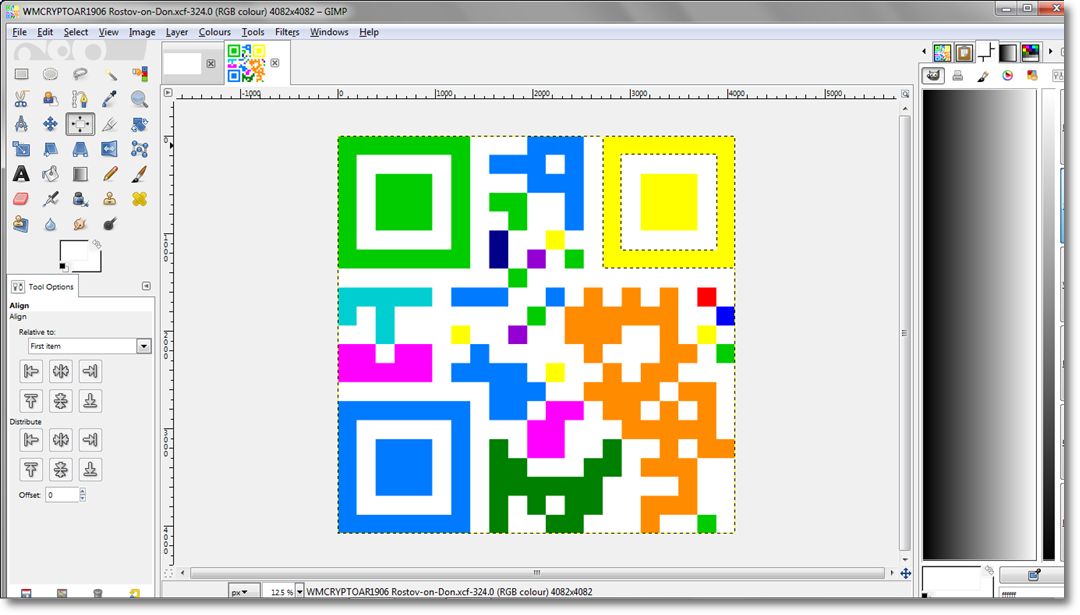
Task: Pick the Ink bottle tool
Action: 80,199
